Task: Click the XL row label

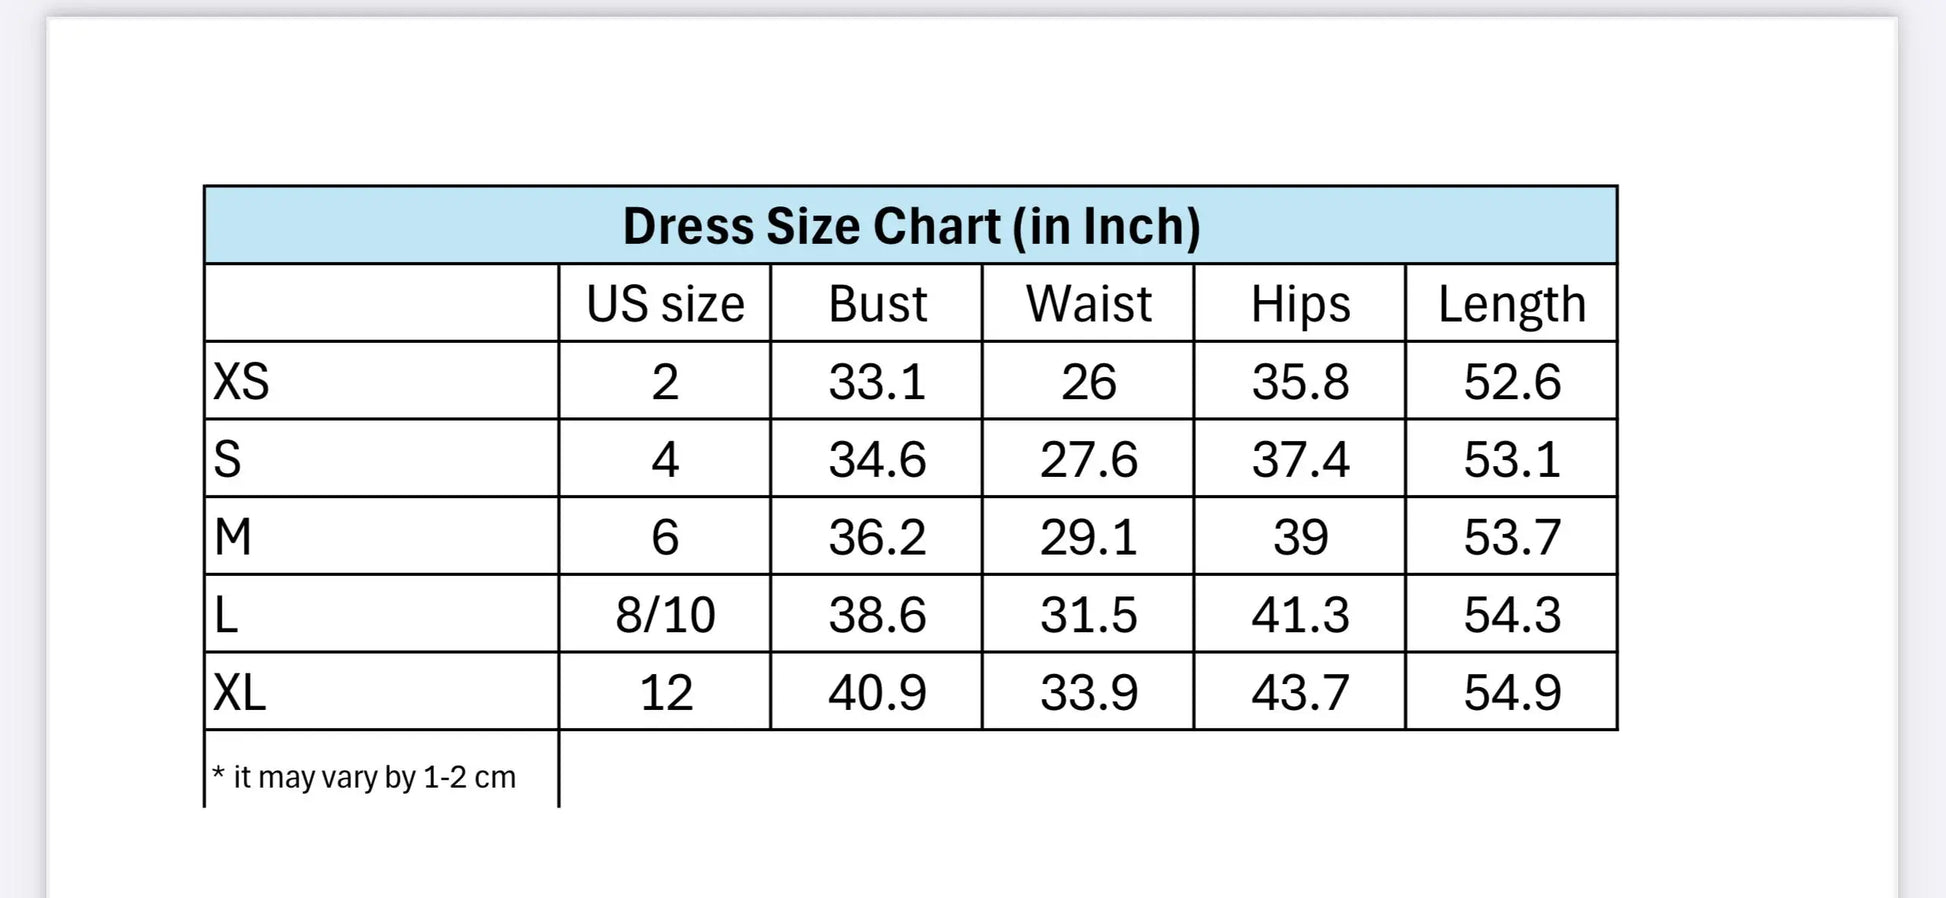Action: point(240,692)
